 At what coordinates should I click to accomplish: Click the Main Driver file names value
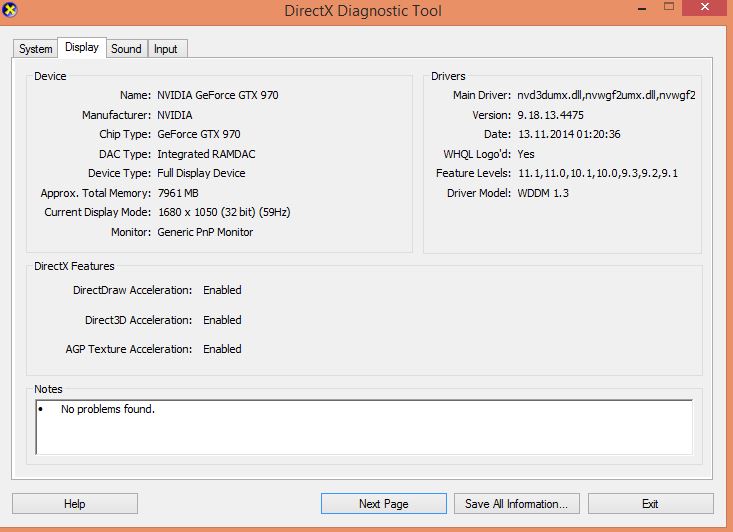(606, 96)
